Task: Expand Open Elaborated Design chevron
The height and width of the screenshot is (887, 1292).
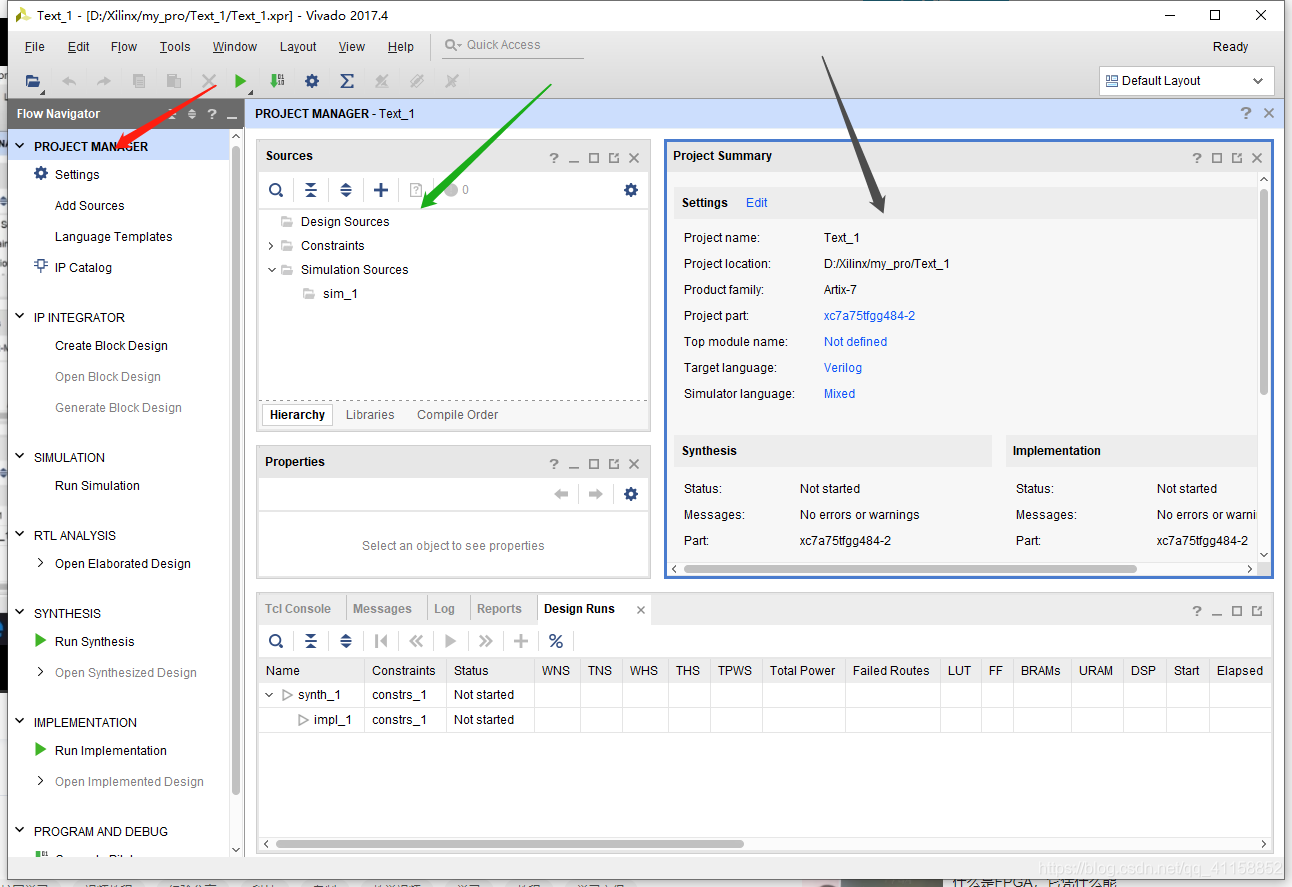Action: click(x=40, y=563)
